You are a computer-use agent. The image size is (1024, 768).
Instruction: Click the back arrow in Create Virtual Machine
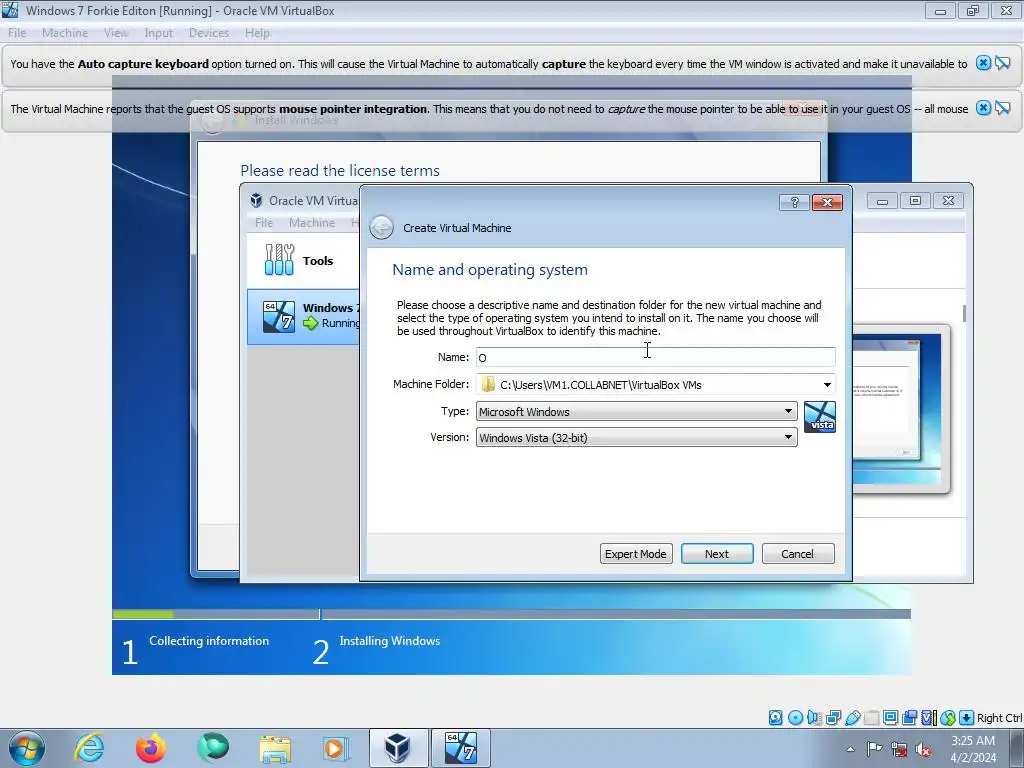click(x=381, y=228)
